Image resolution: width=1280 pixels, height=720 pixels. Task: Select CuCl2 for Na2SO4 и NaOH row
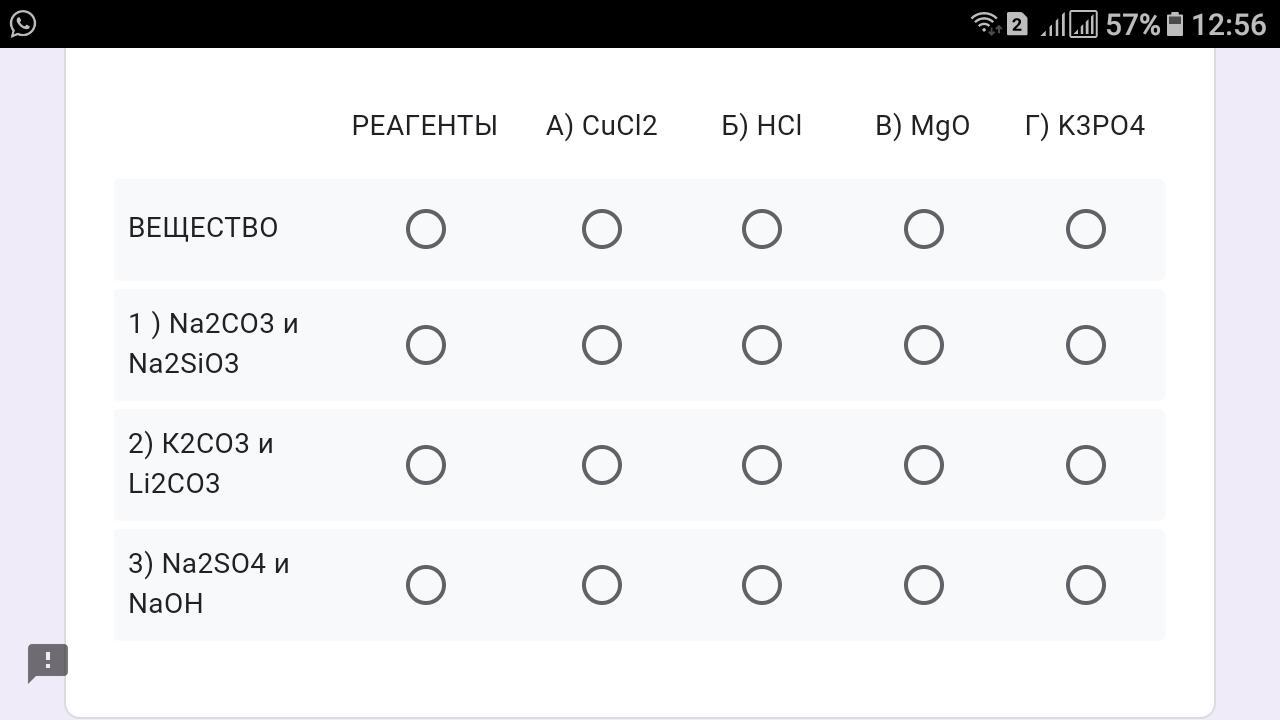point(602,585)
